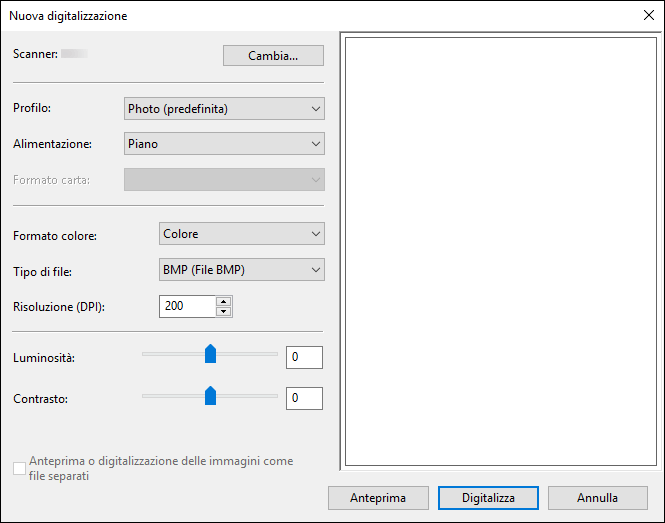The height and width of the screenshot is (523, 665).
Task: Click the Anteprima button
Action: click(x=378, y=498)
